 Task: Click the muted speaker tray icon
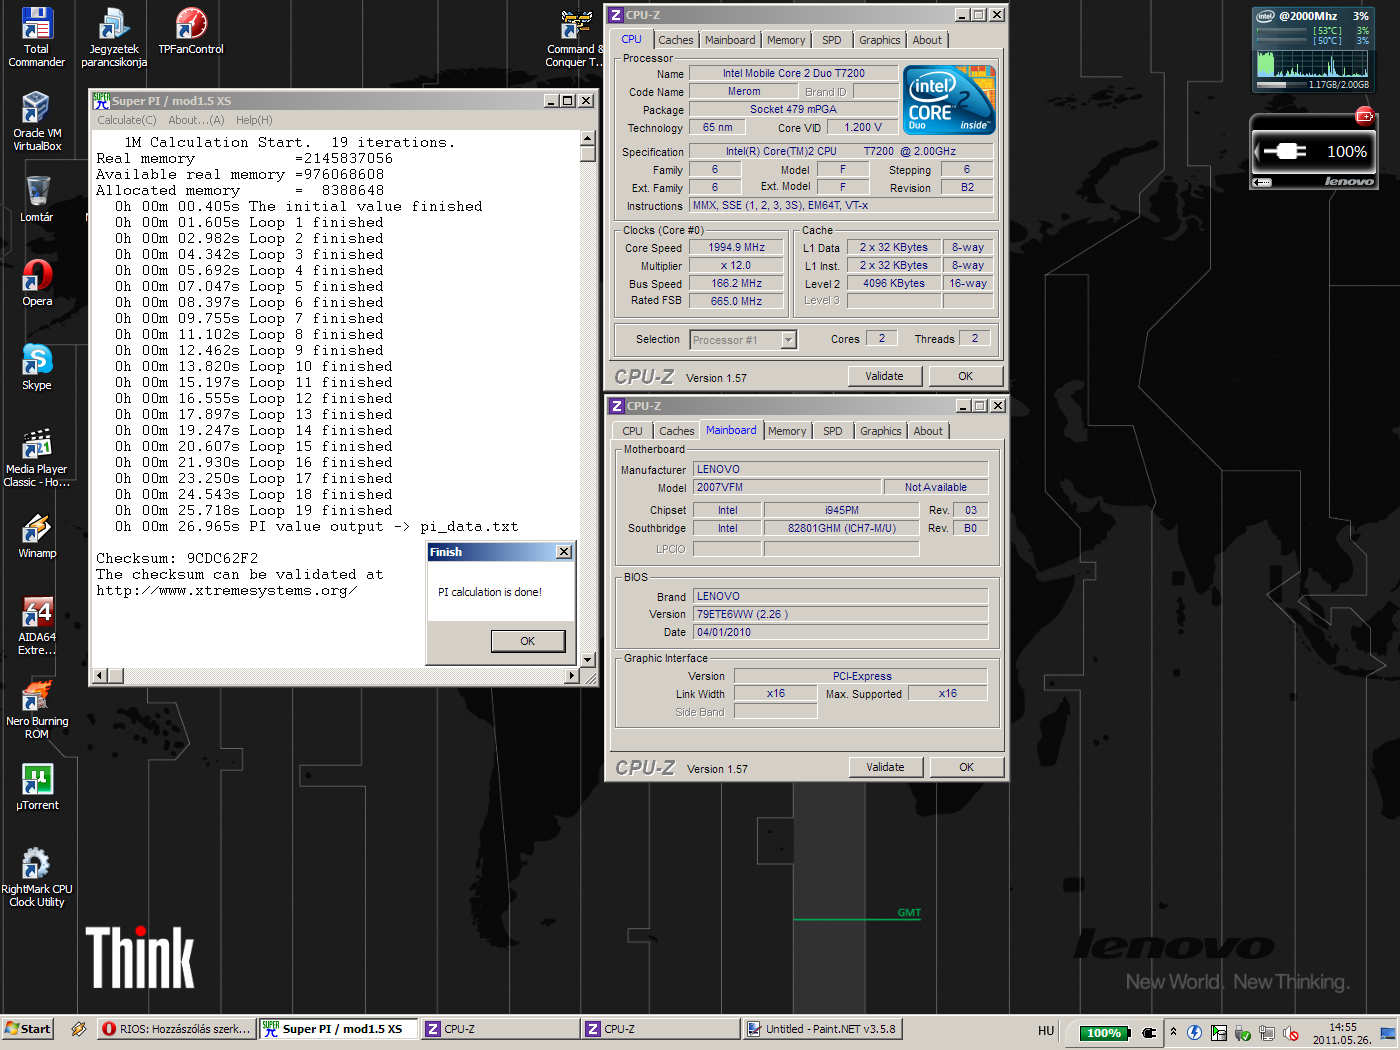1290,1033
